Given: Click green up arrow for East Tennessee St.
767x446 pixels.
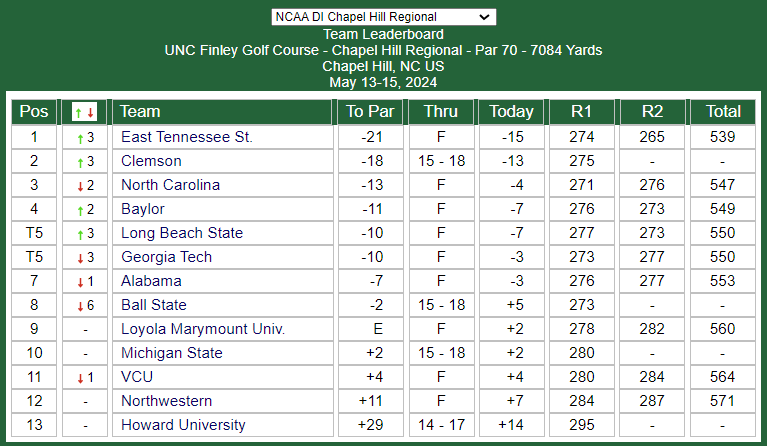Looking at the screenshot, I should click(x=80, y=138).
